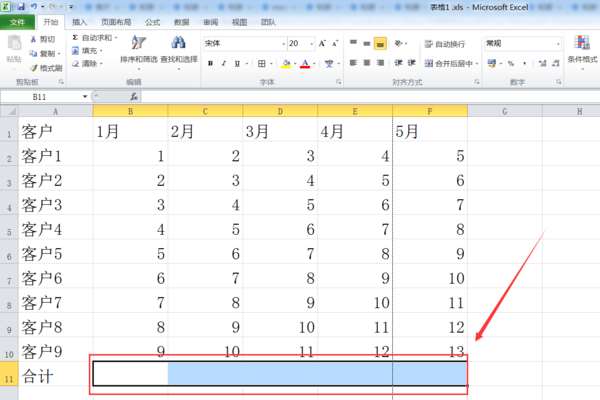Expand the fill color dropdown arrow
The width and height of the screenshot is (600, 400).
click(x=295, y=63)
